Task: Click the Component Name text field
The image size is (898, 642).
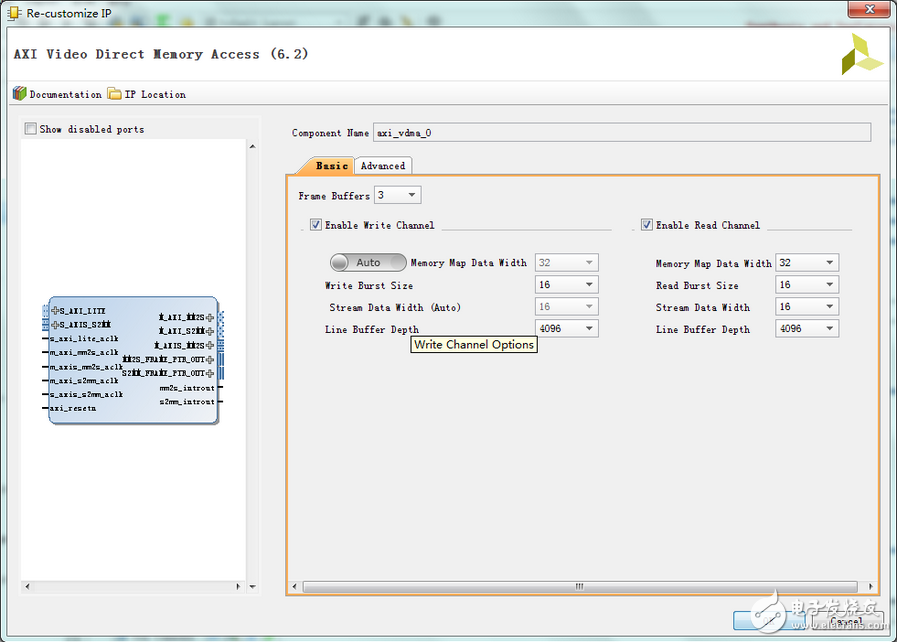Action: (621, 132)
